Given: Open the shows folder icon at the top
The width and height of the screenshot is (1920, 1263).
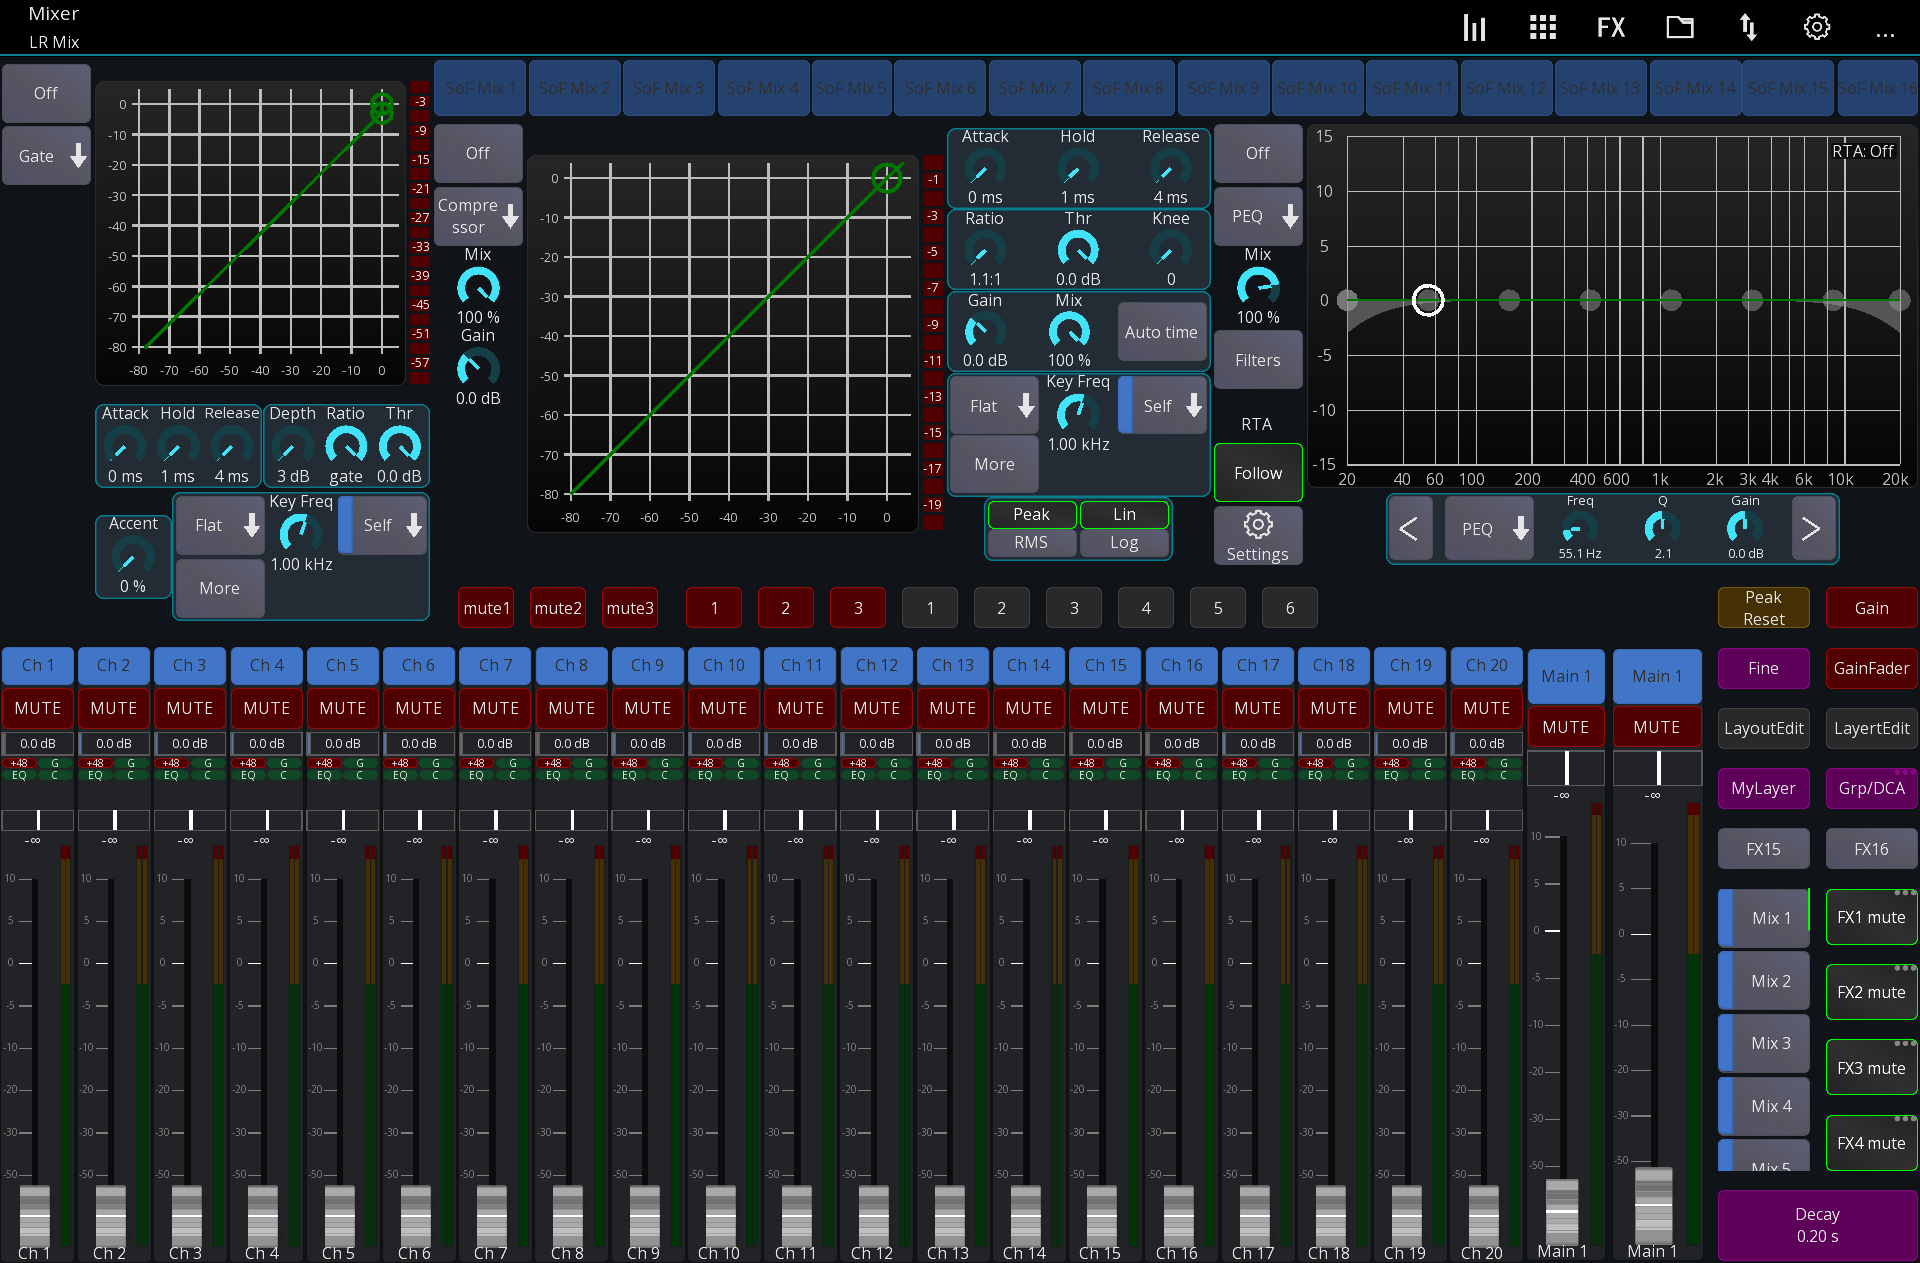Looking at the screenshot, I should pos(1680,27).
